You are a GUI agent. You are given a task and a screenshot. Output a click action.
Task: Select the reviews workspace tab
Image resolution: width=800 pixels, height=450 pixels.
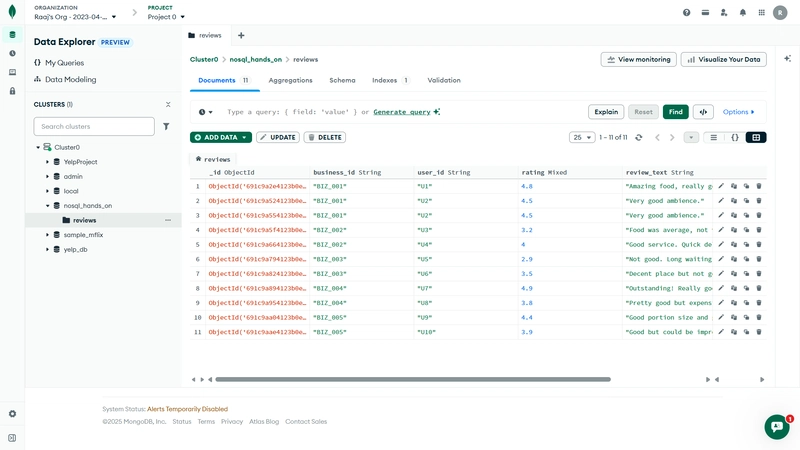[205, 35]
